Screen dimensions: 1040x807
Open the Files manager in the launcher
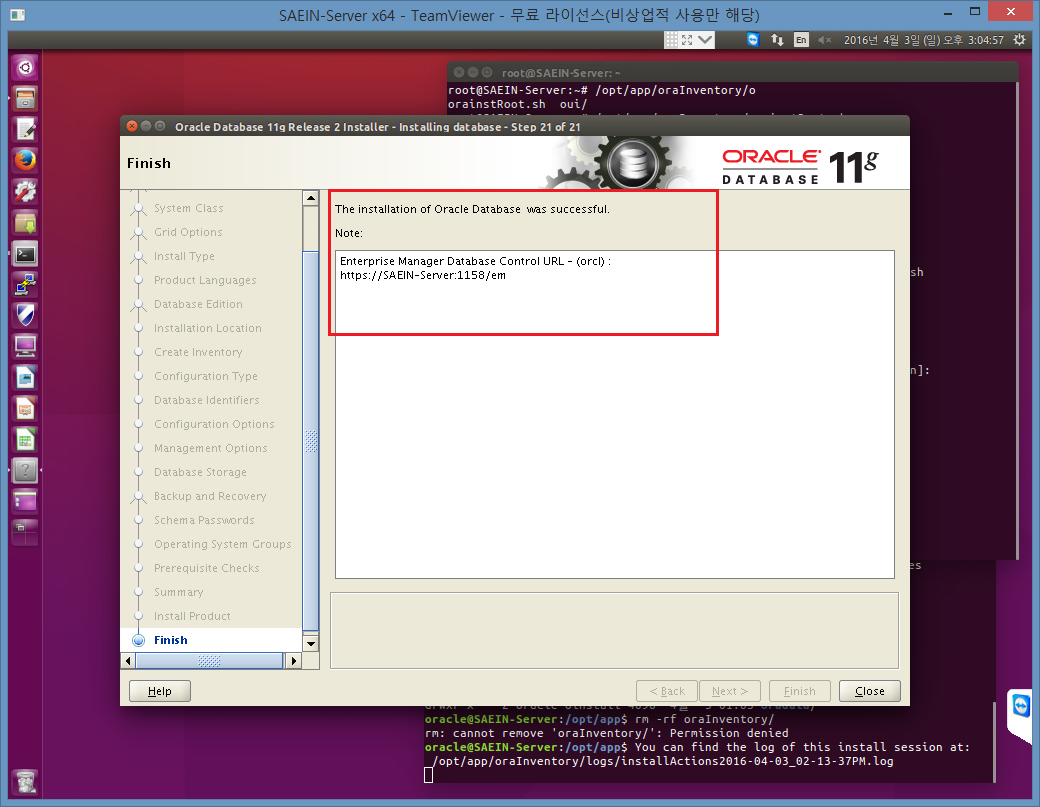(25, 98)
